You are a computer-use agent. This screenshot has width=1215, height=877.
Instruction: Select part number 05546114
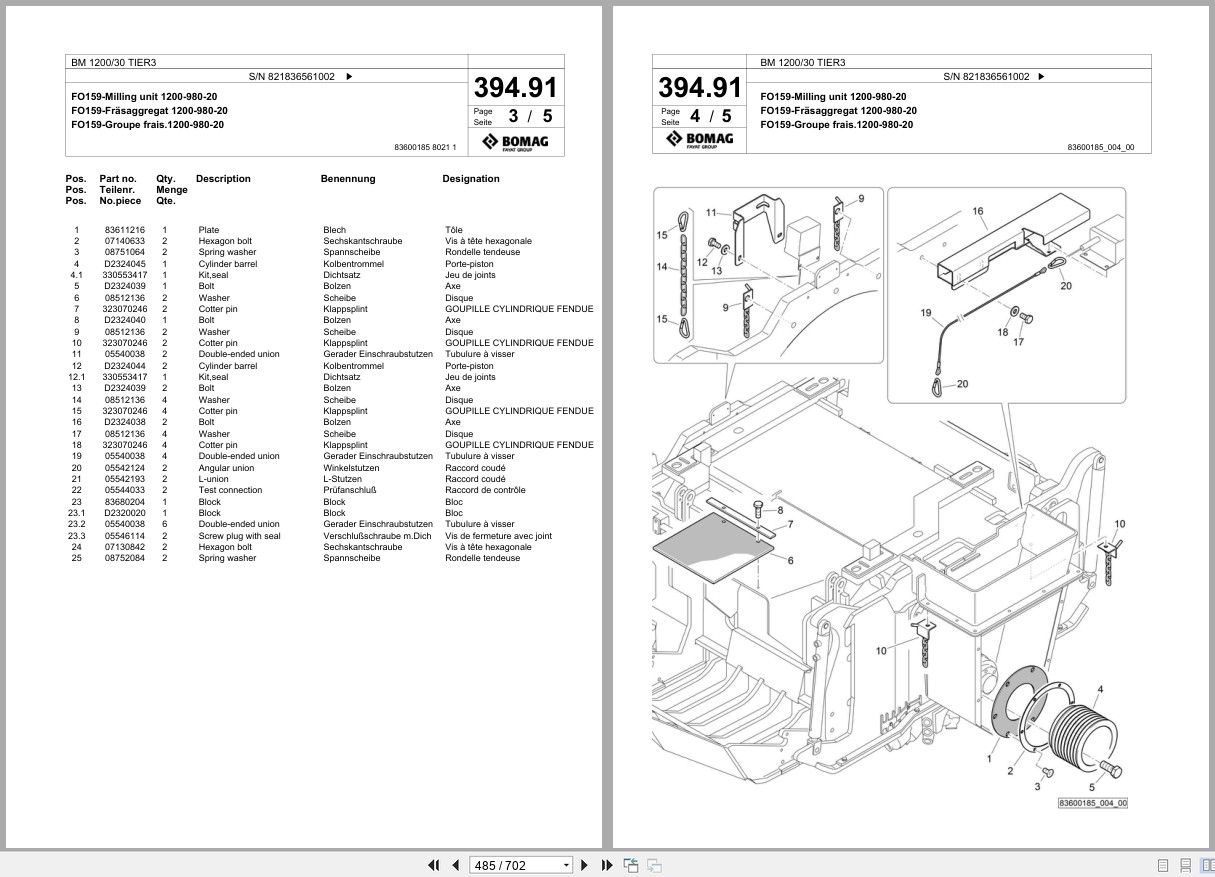click(124, 536)
